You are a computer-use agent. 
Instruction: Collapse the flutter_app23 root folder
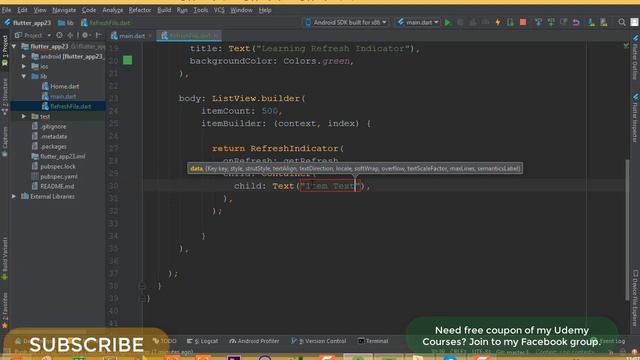(14, 47)
